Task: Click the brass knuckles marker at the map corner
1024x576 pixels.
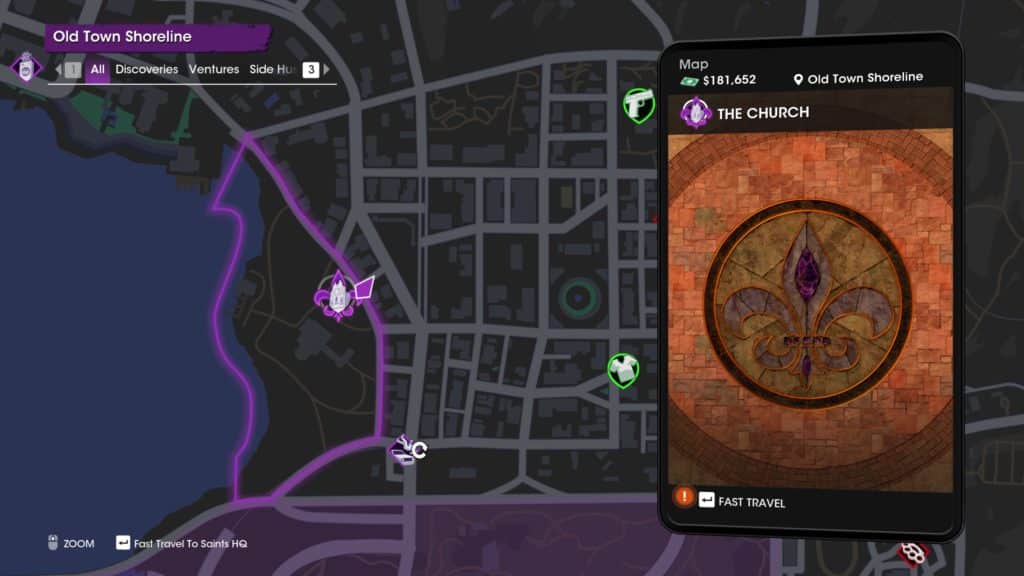Action: 913,554
